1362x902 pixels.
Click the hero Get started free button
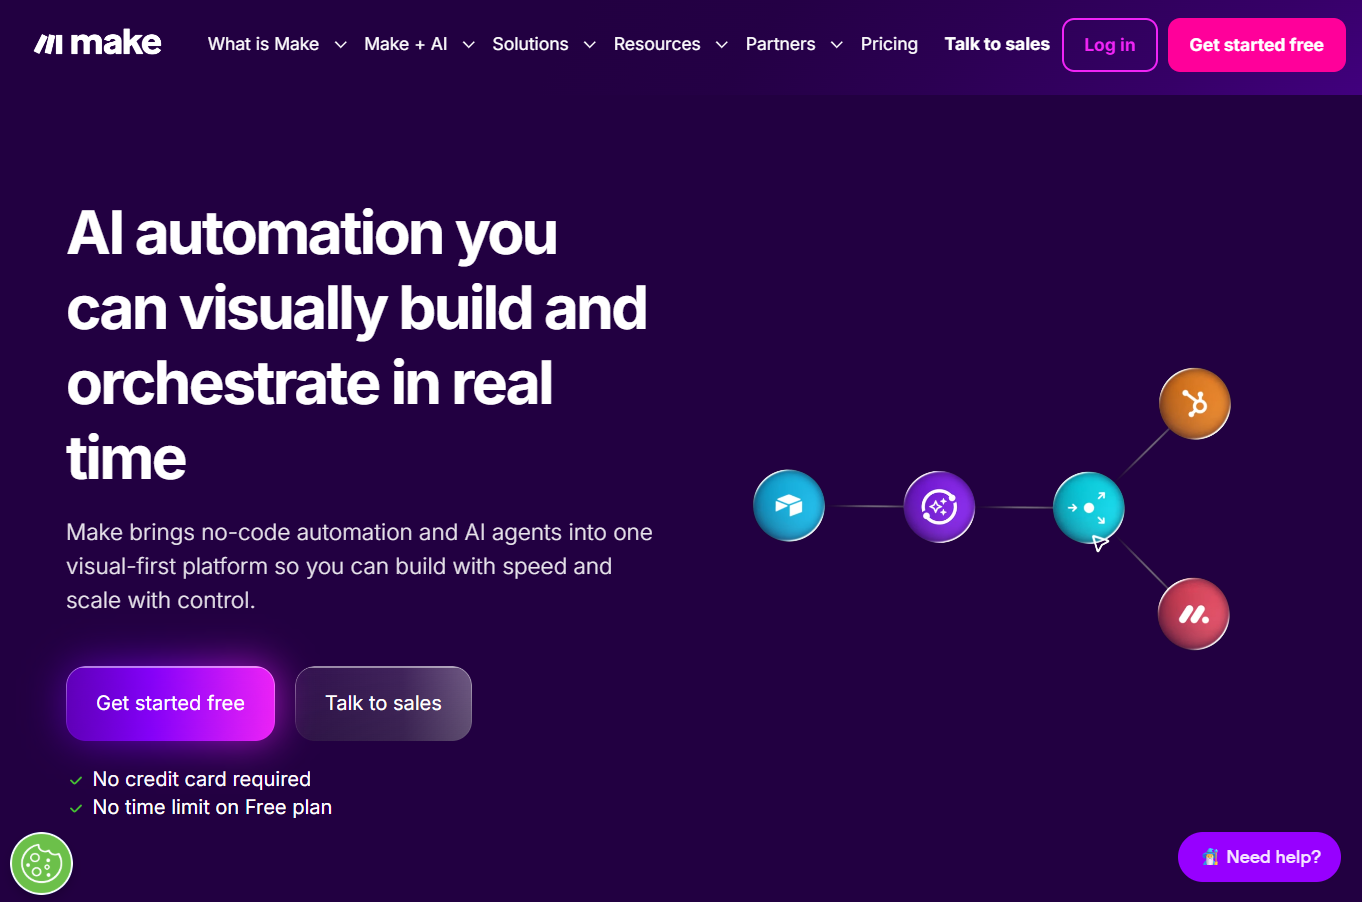click(x=170, y=703)
